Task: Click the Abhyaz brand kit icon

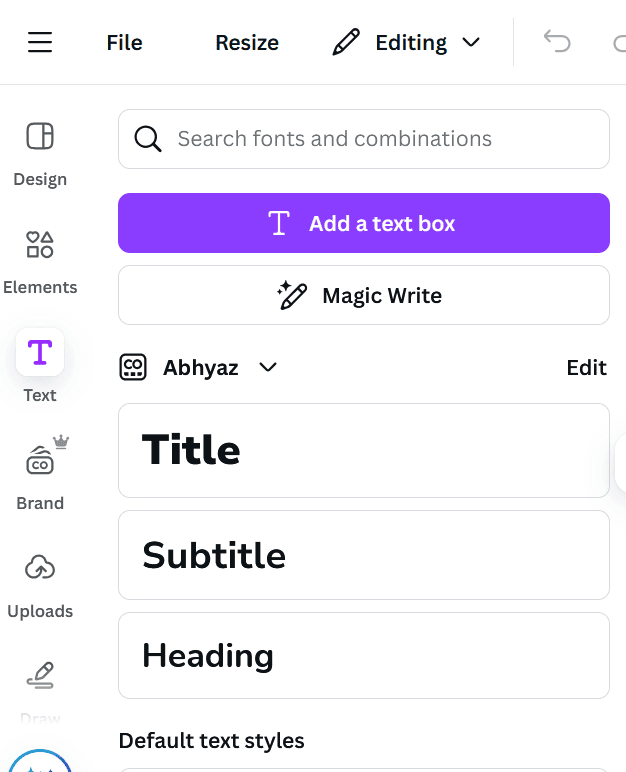Action: click(x=133, y=367)
